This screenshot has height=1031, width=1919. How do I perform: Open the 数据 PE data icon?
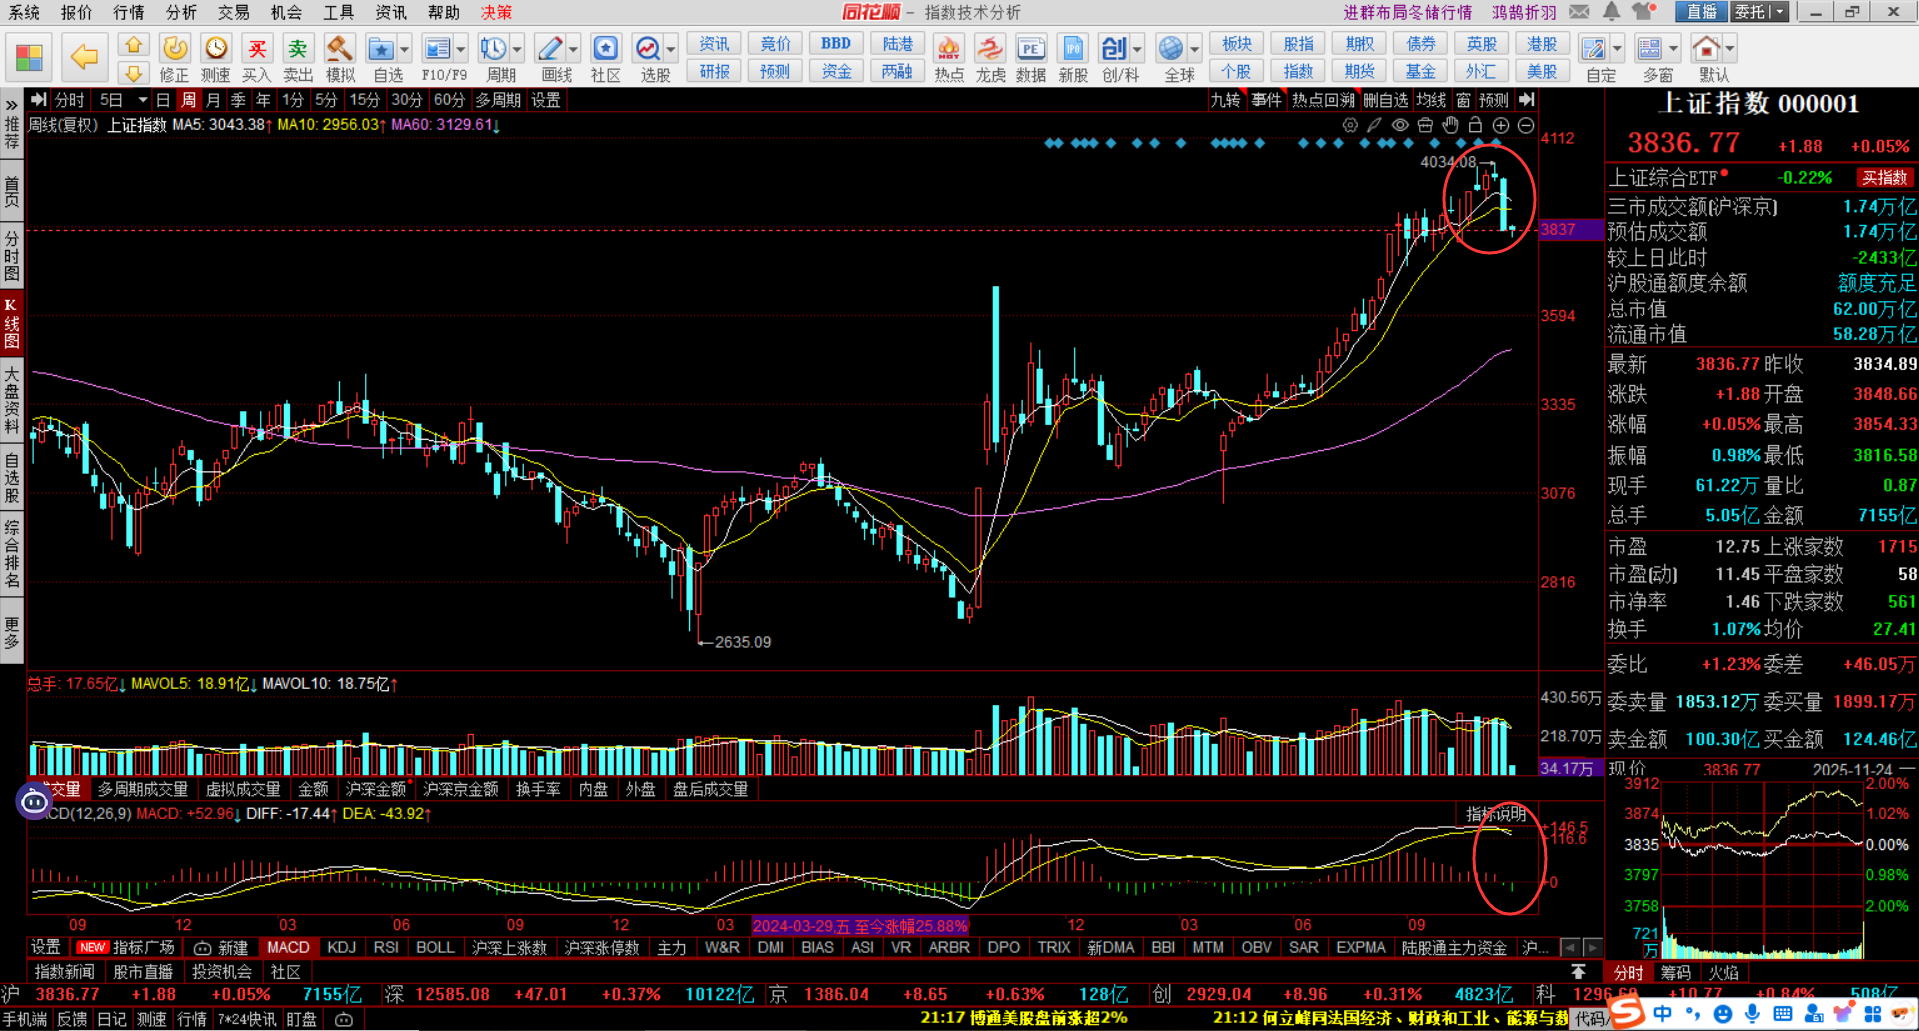point(1031,58)
